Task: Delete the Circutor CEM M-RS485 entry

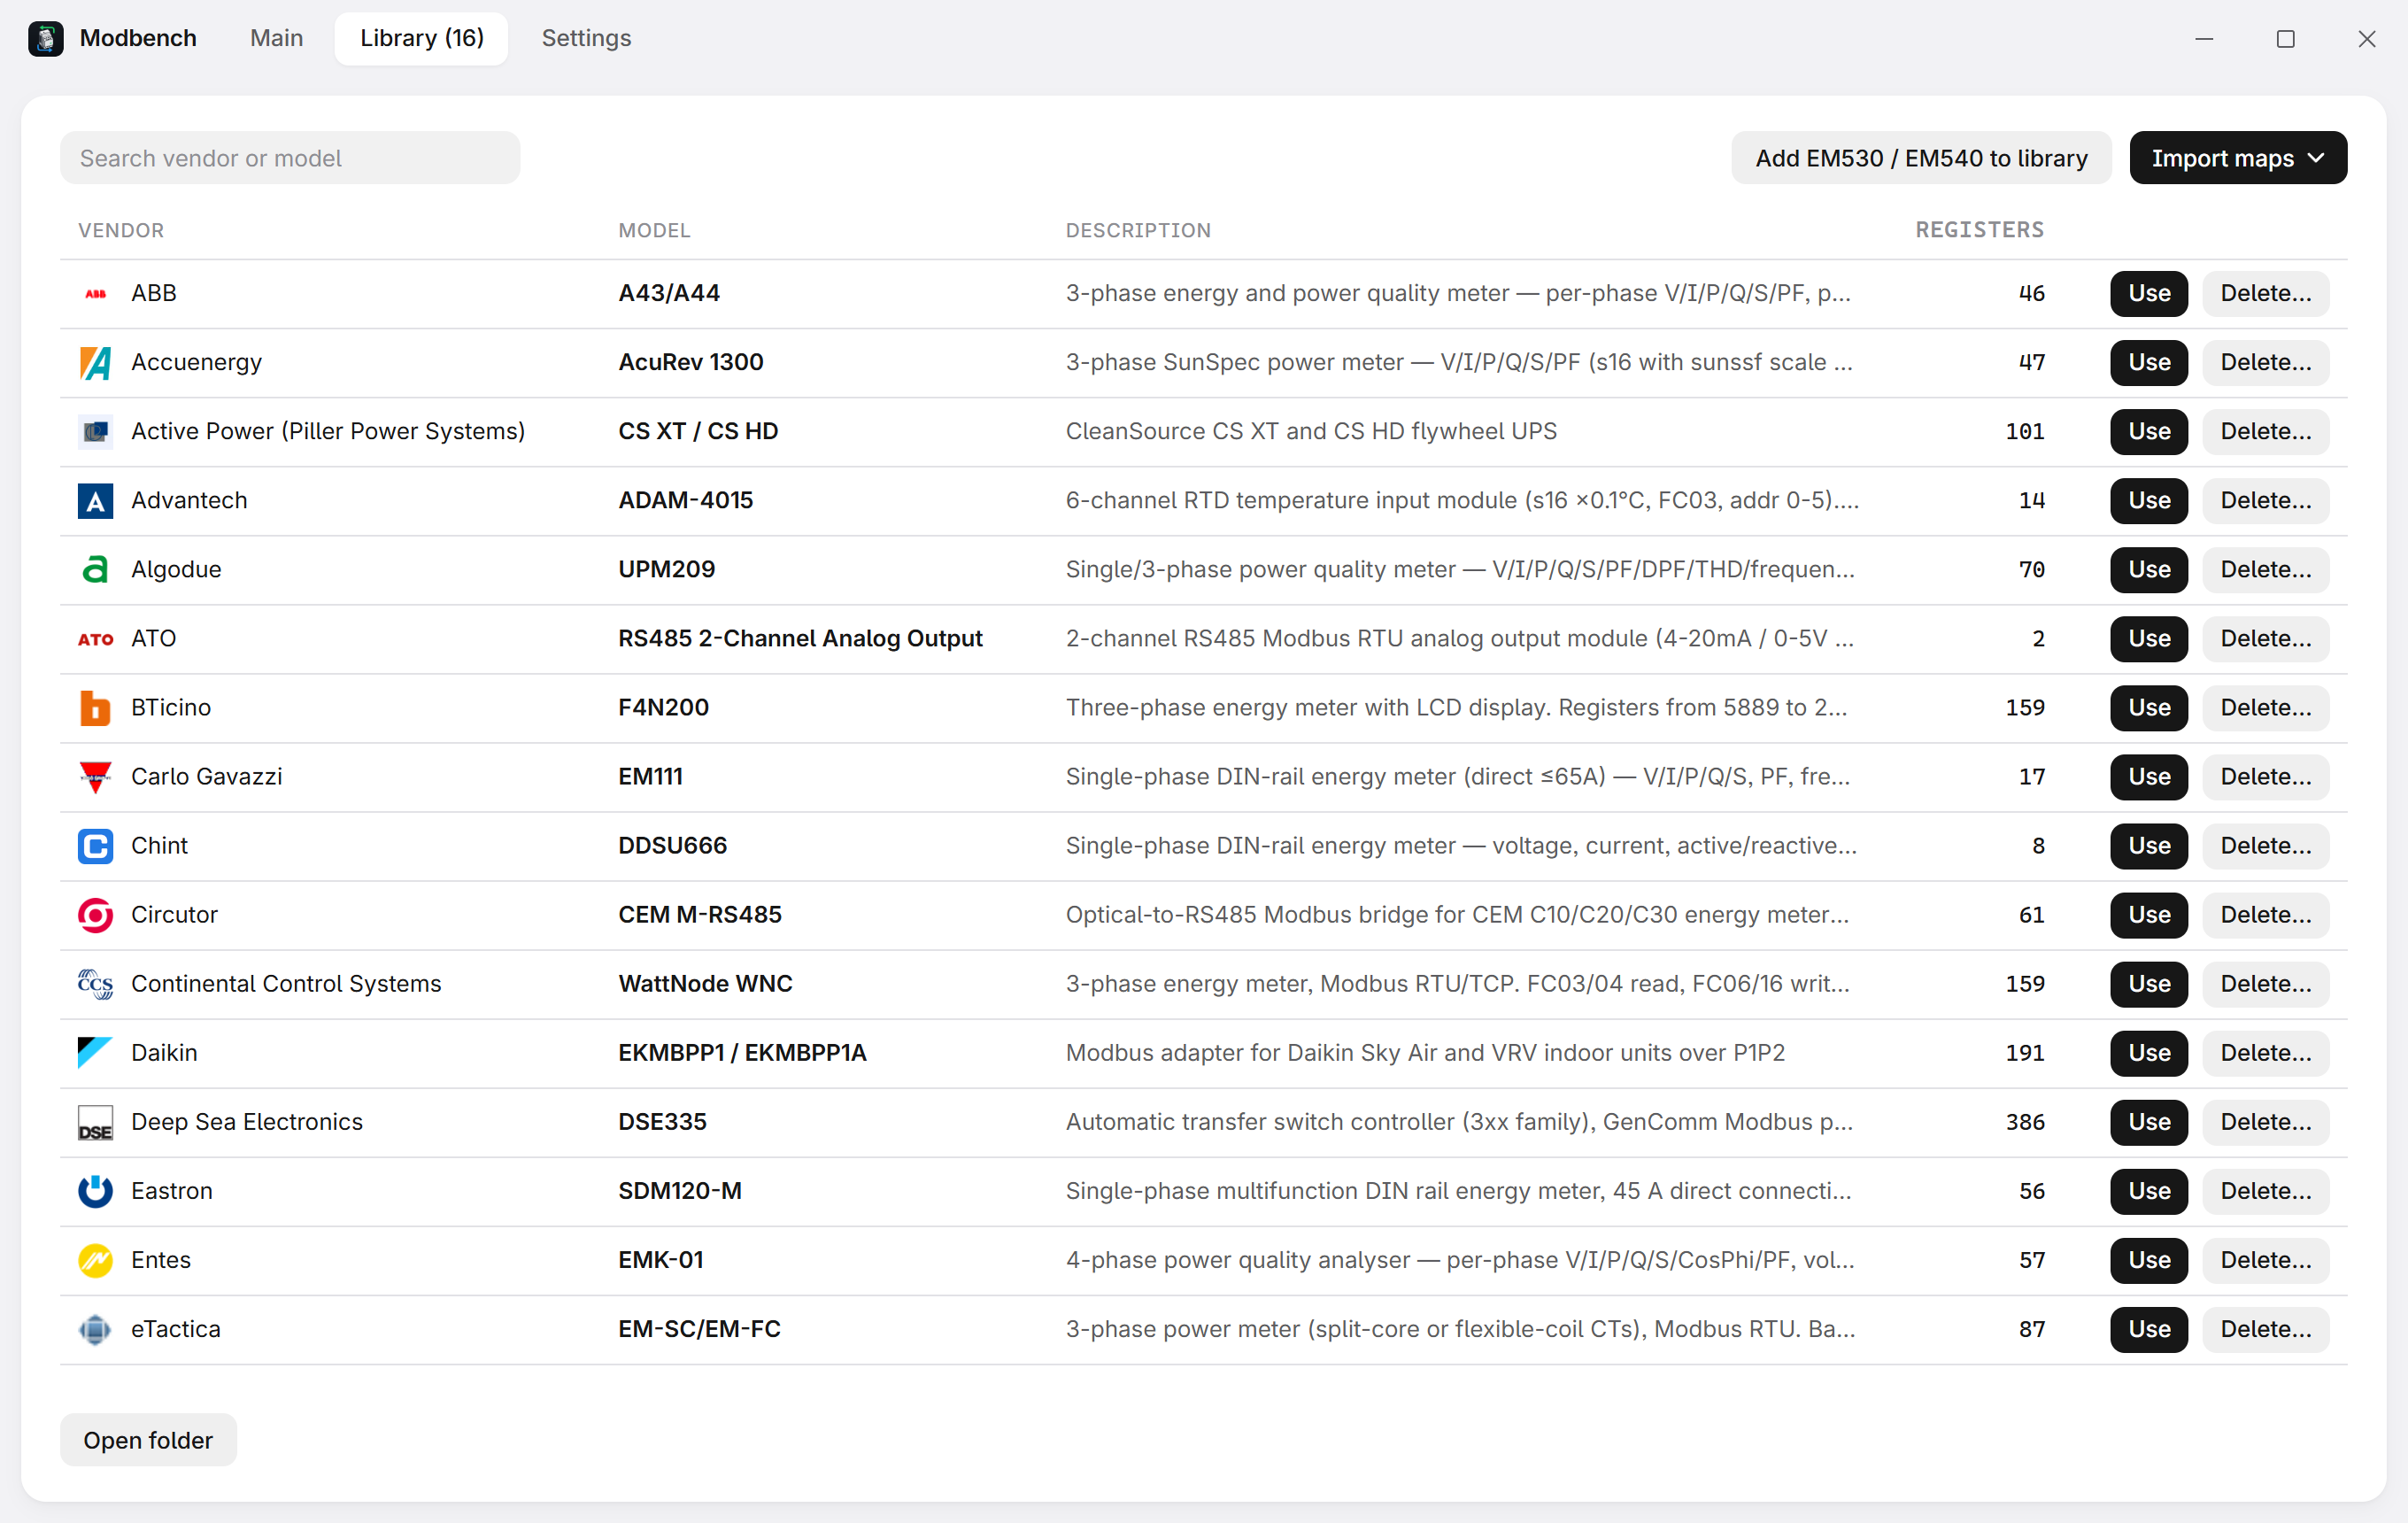Action: [x=2266, y=914]
